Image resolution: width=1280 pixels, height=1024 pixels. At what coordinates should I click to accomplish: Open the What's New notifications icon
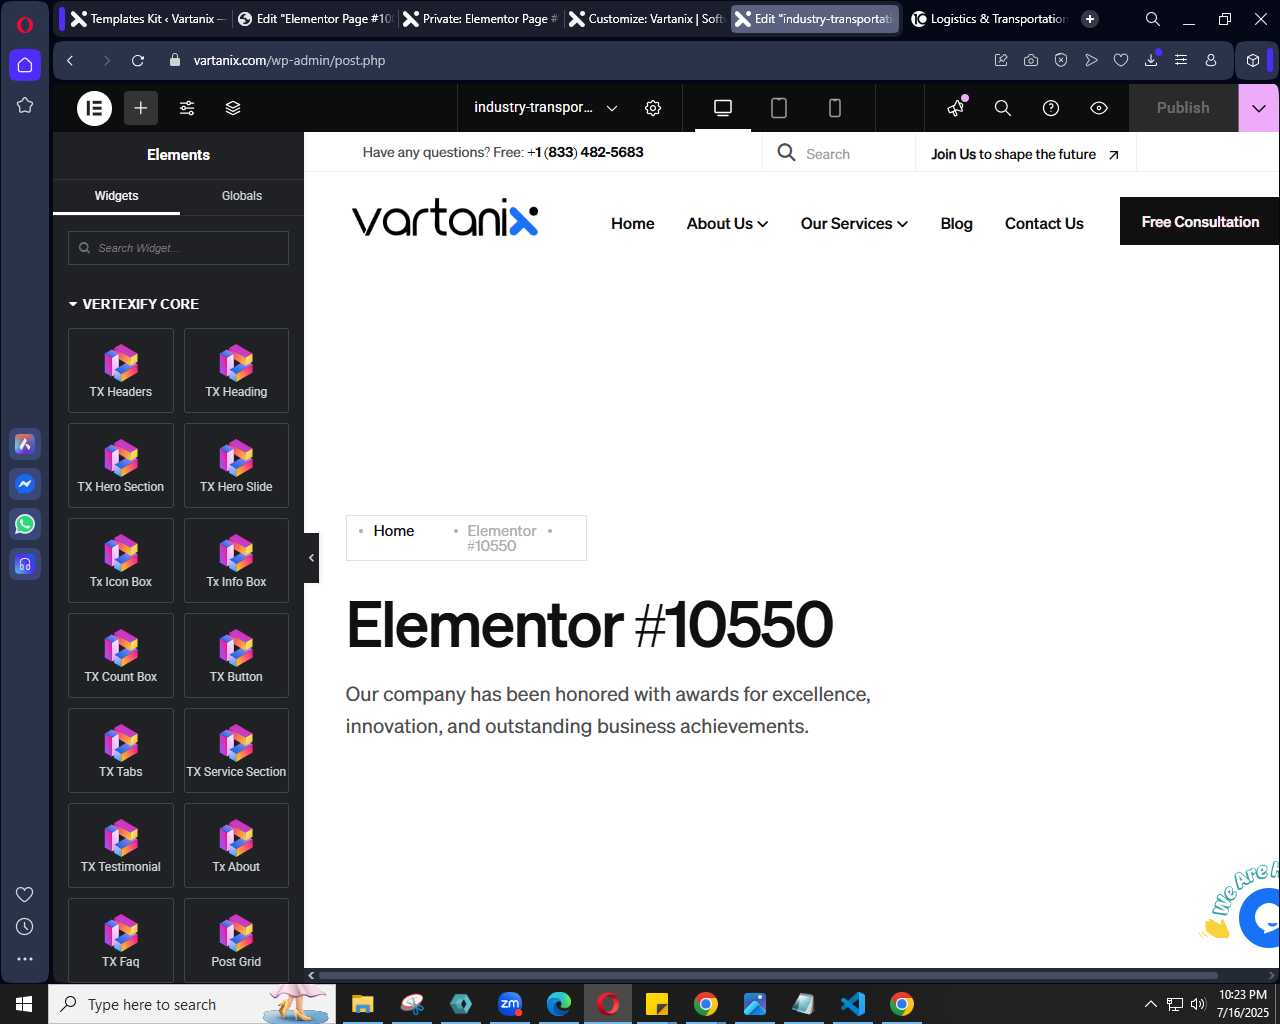click(957, 107)
